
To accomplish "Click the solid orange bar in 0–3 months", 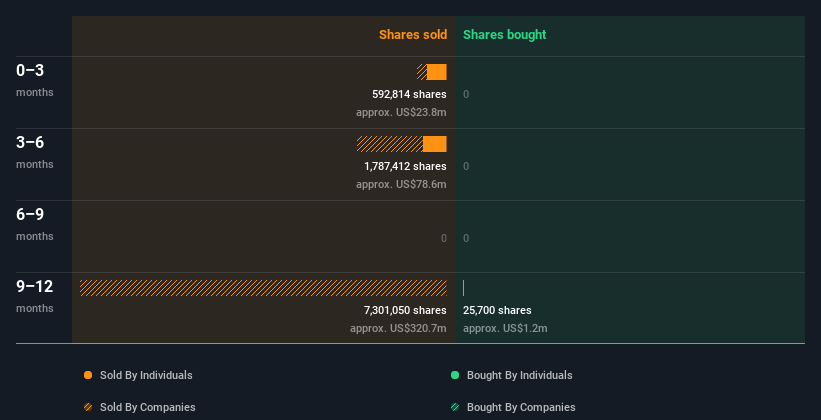I will pos(437,72).
